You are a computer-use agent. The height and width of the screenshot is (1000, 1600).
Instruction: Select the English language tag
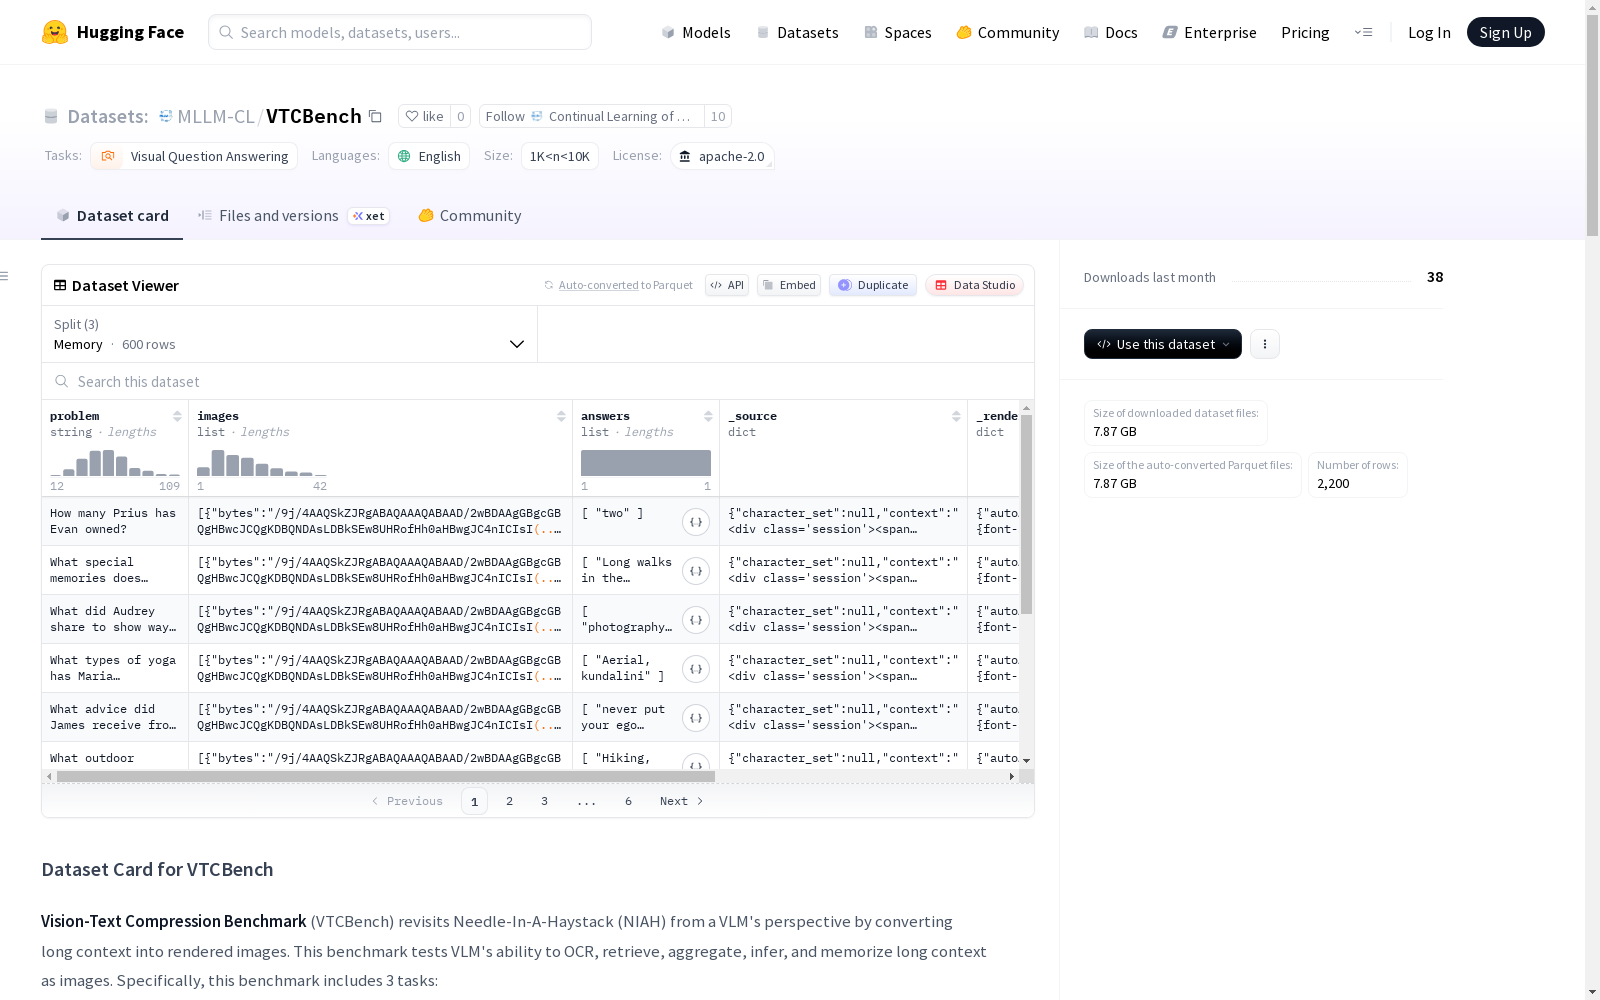429,156
